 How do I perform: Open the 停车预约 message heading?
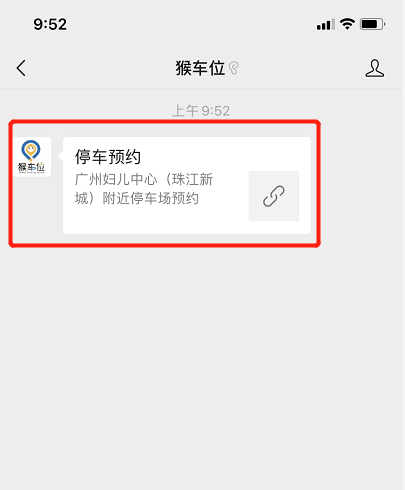pos(108,157)
